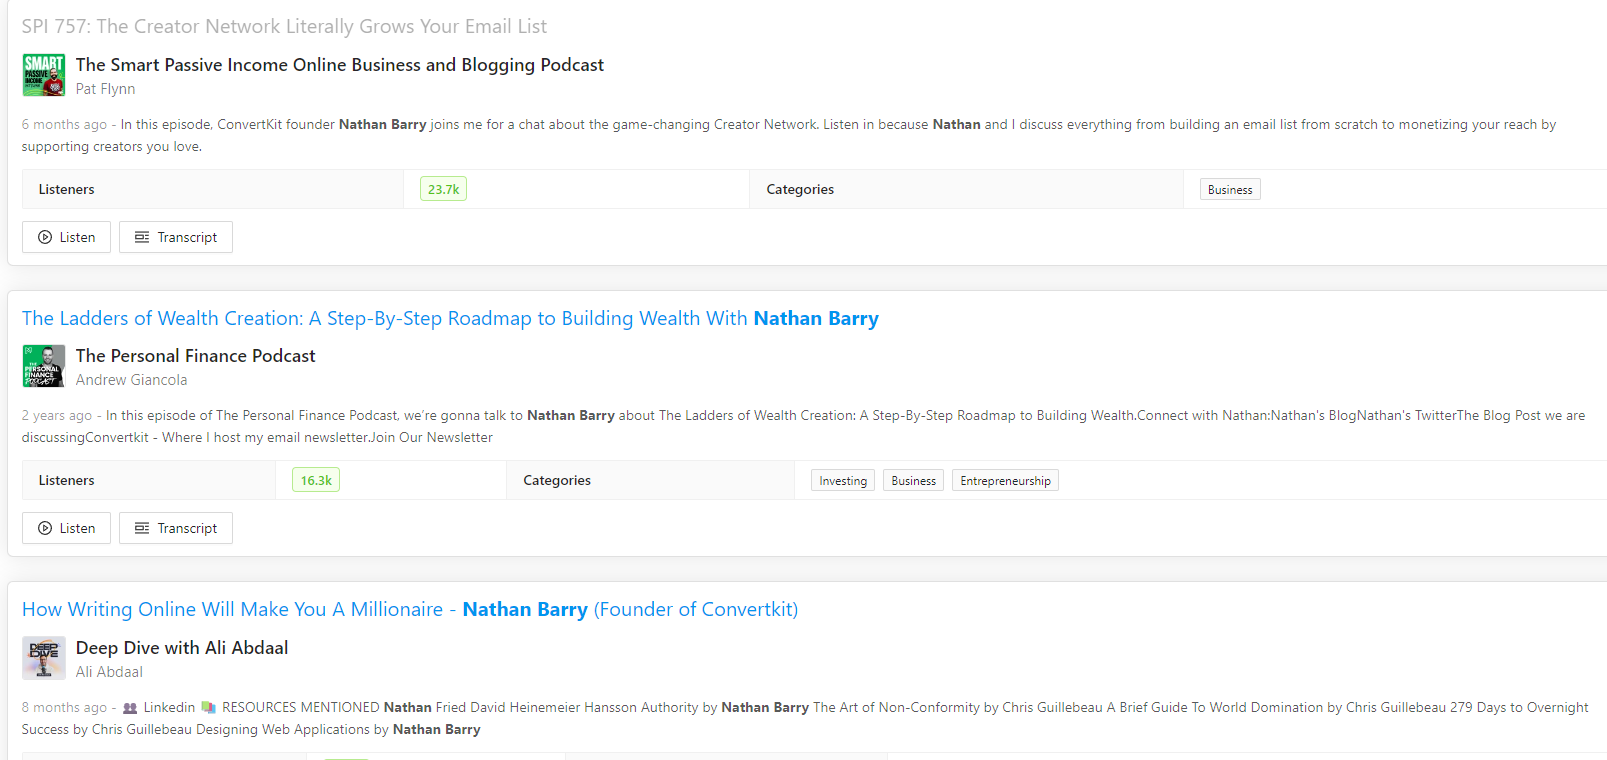Listen to the SPI 757 episode
The width and height of the screenshot is (1607, 760).
66,237
